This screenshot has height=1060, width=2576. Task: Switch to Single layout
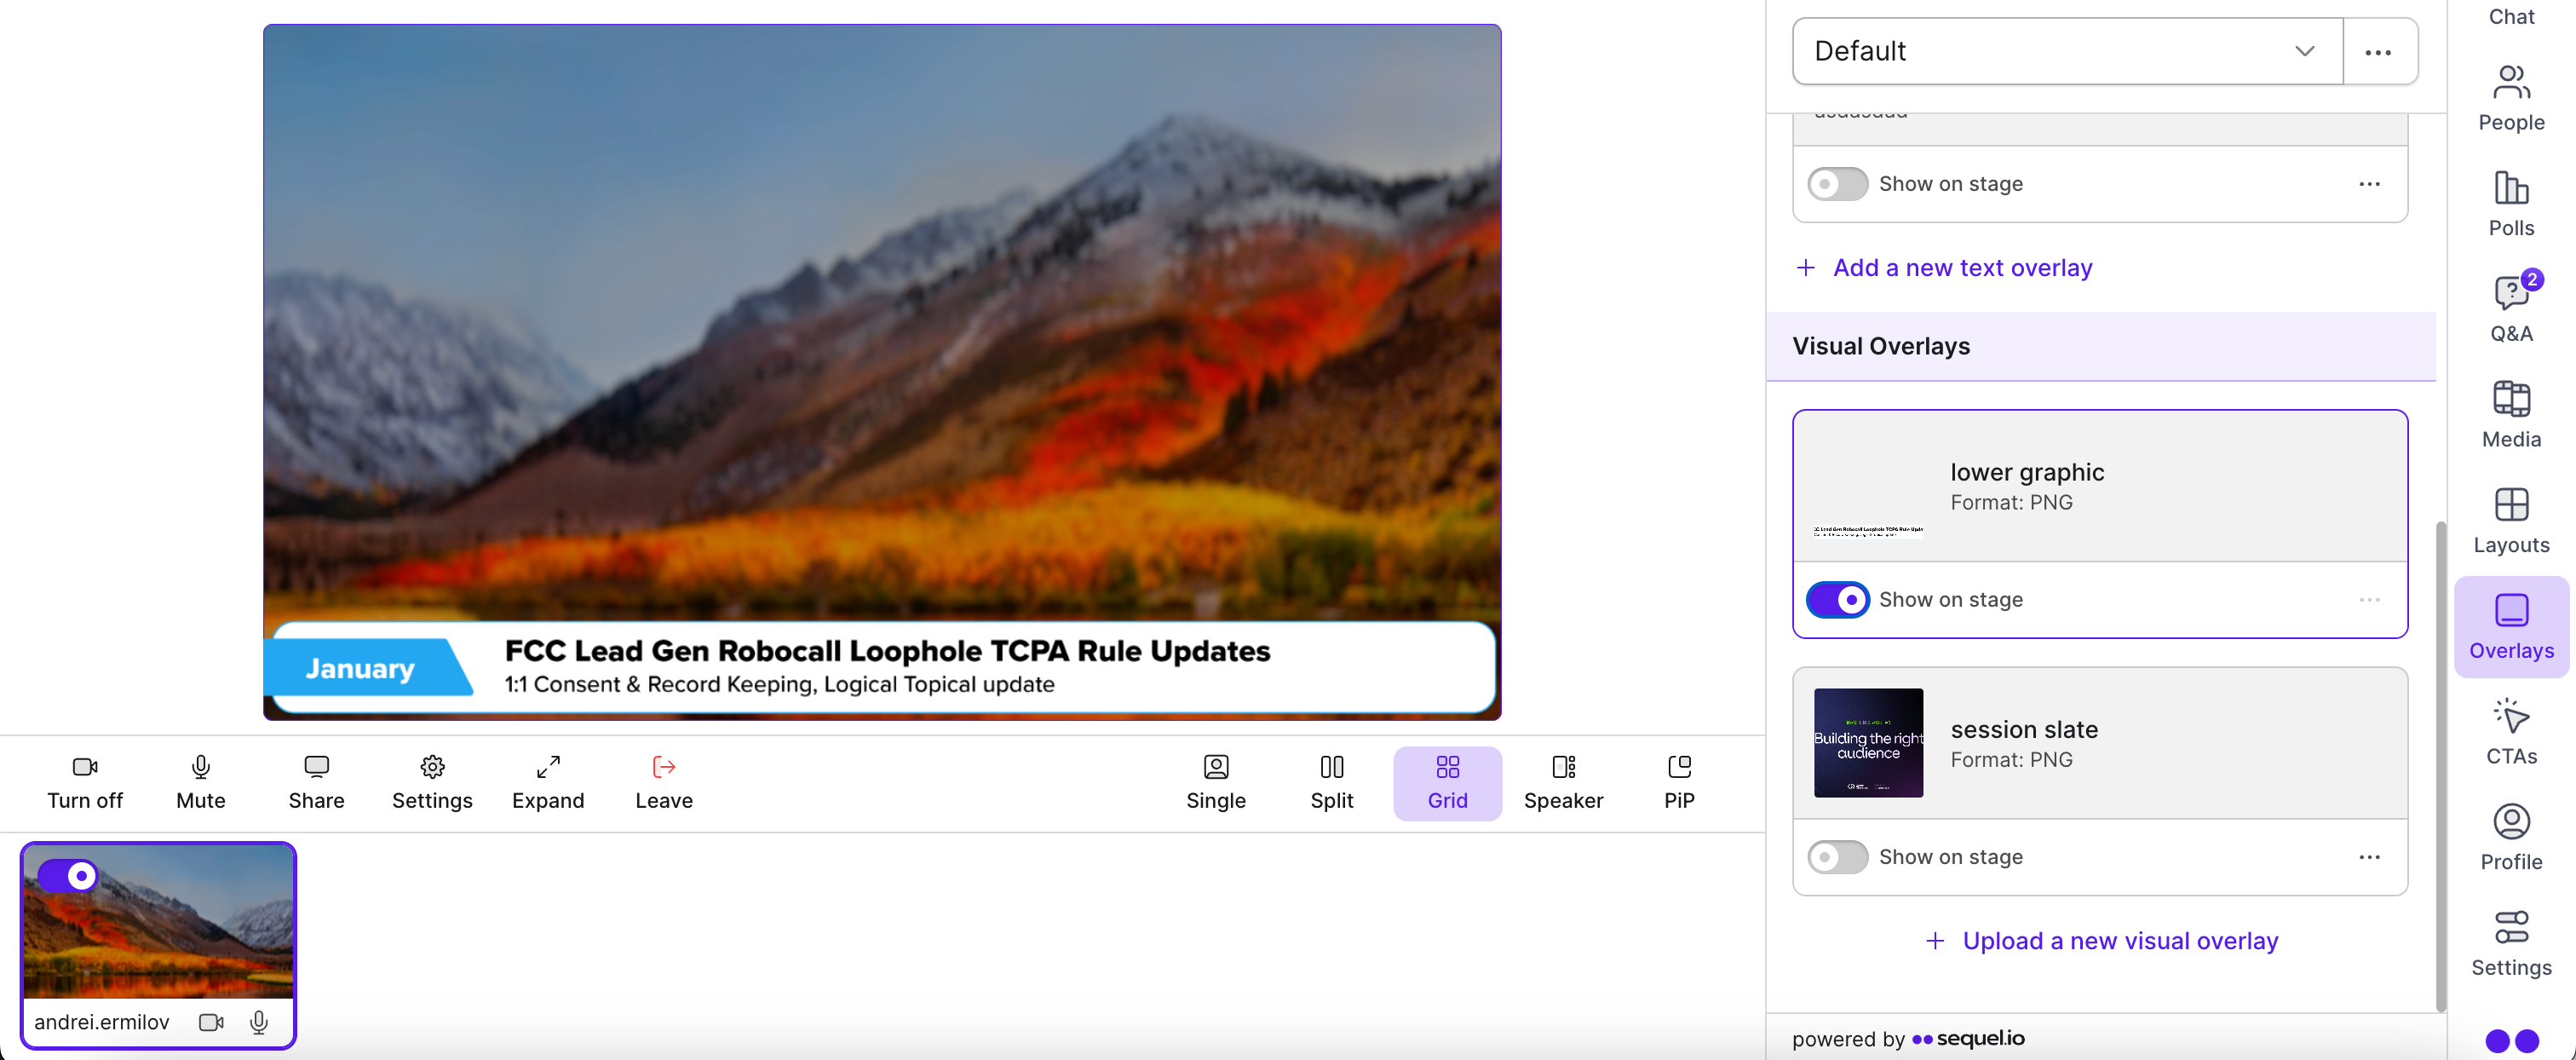coord(1216,783)
